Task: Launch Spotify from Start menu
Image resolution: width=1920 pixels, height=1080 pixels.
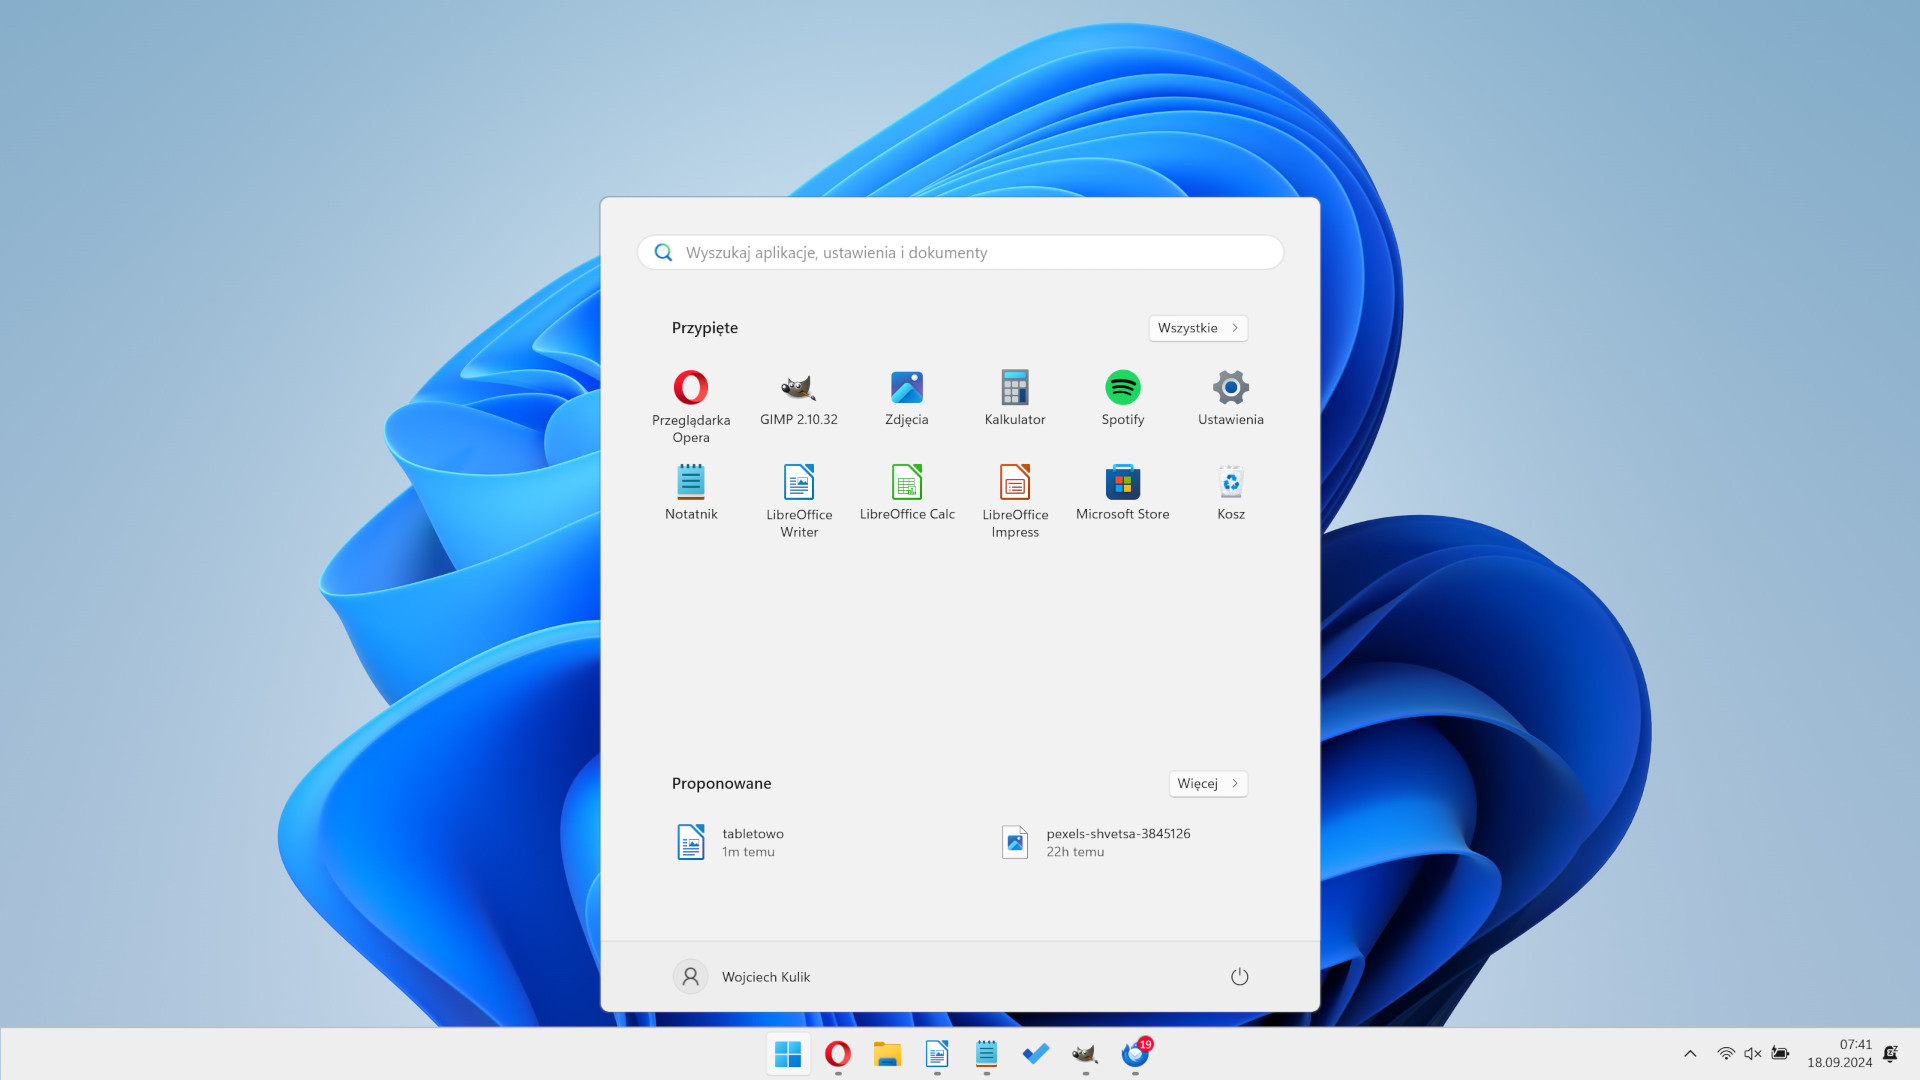Action: pos(1123,398)
